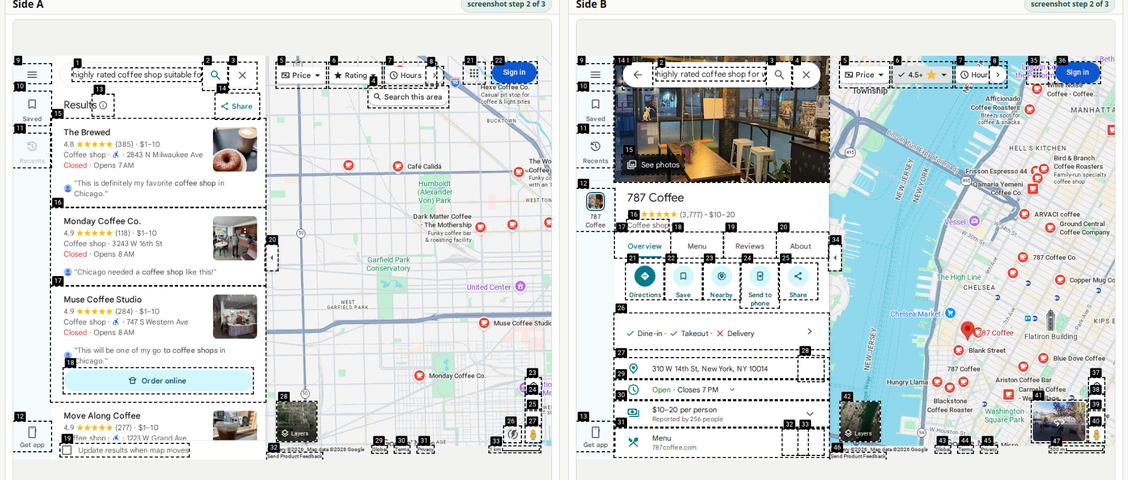Click the Sign in button in Side A

(x=514, y=72)
